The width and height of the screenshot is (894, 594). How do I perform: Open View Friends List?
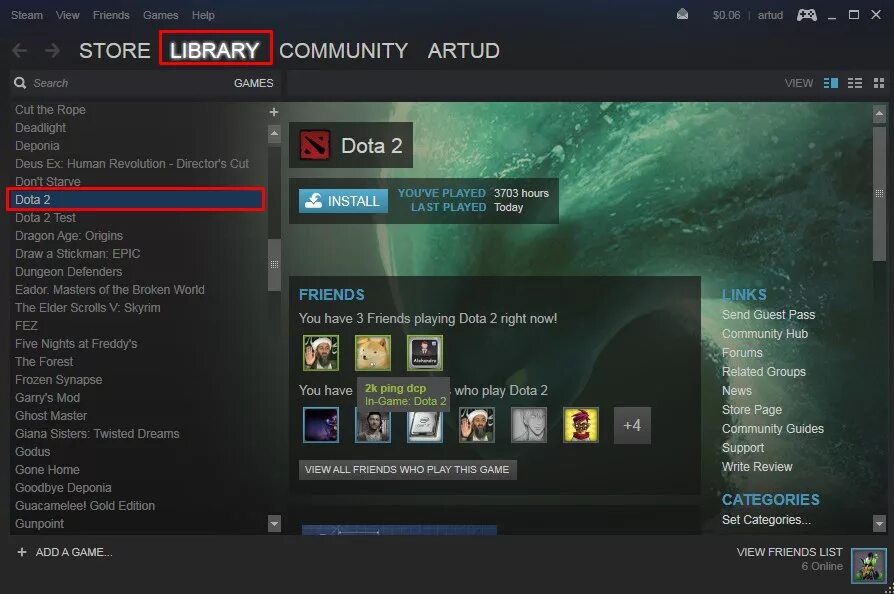[789, 552]
